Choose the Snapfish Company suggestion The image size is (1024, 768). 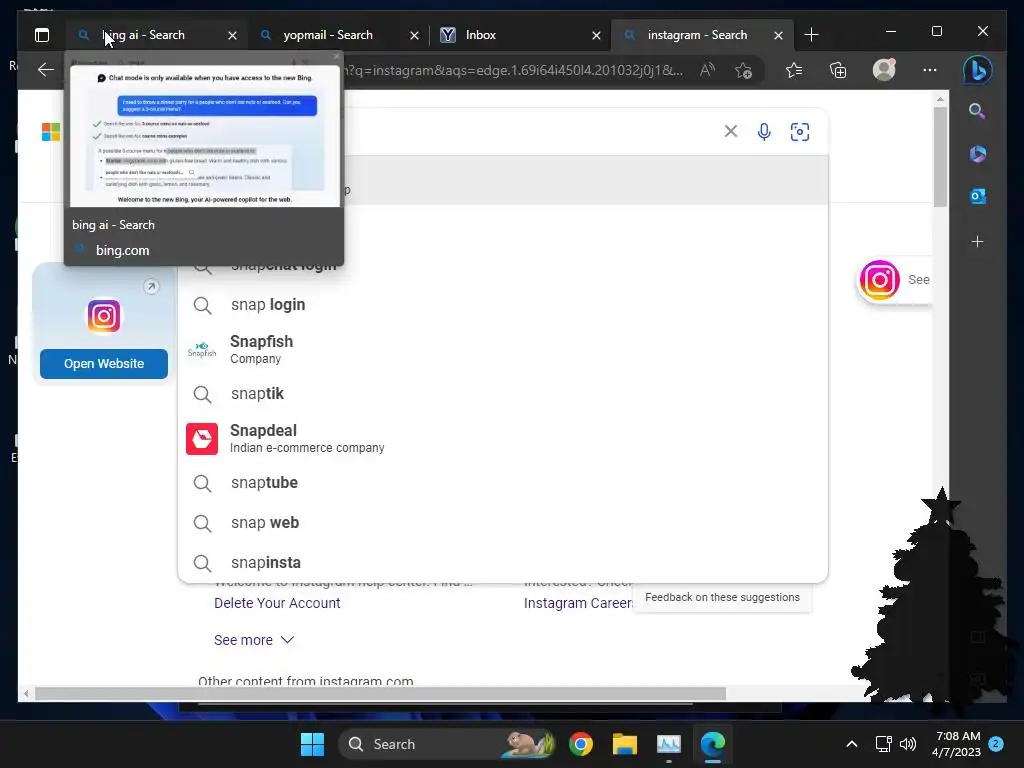click(503, 349)
